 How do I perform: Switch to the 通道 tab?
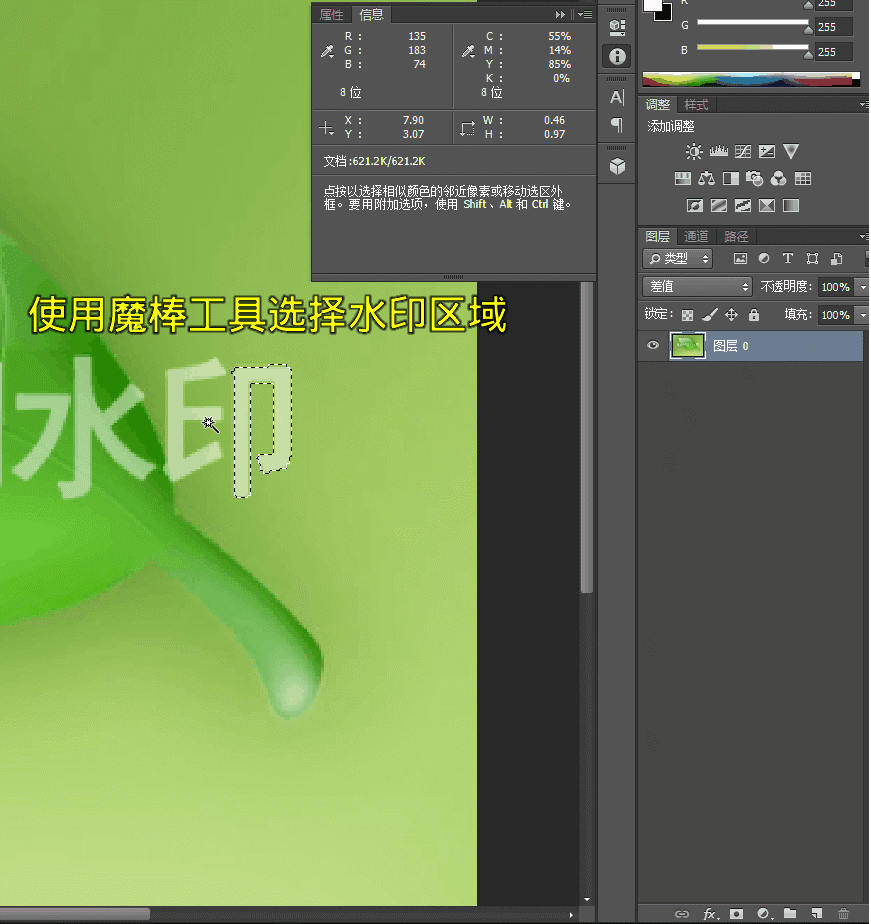coord(696,237)
